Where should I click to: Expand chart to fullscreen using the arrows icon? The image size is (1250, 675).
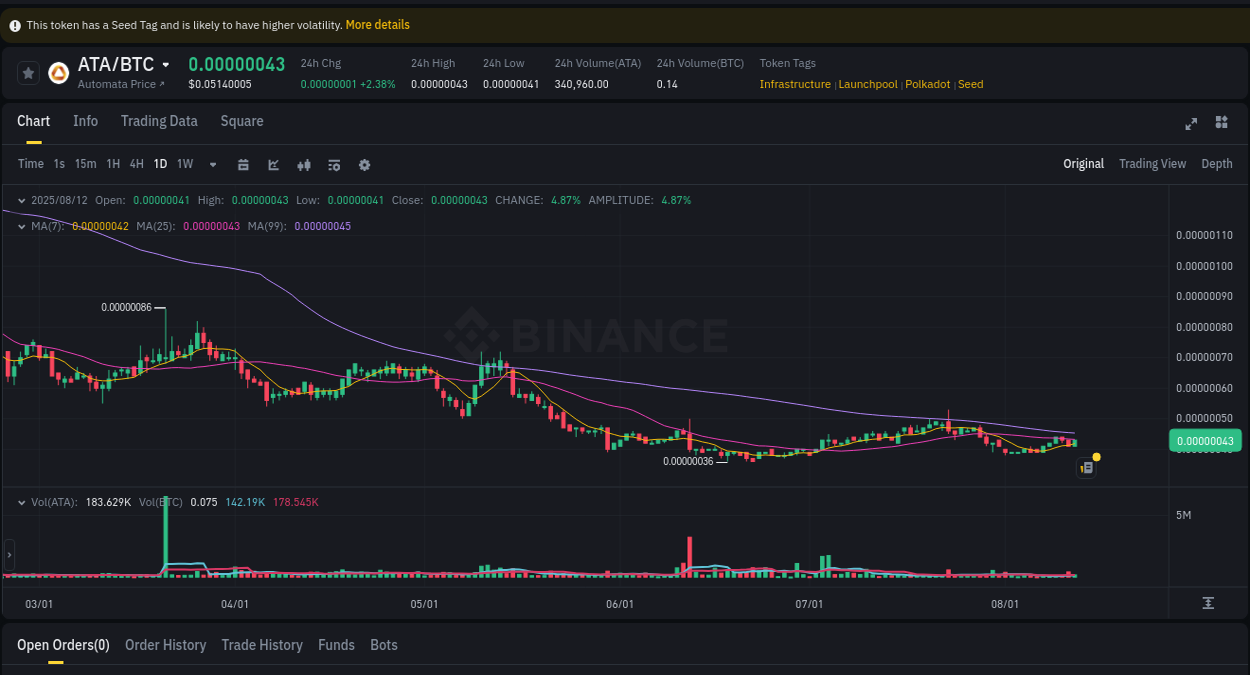click(1191, 123)
